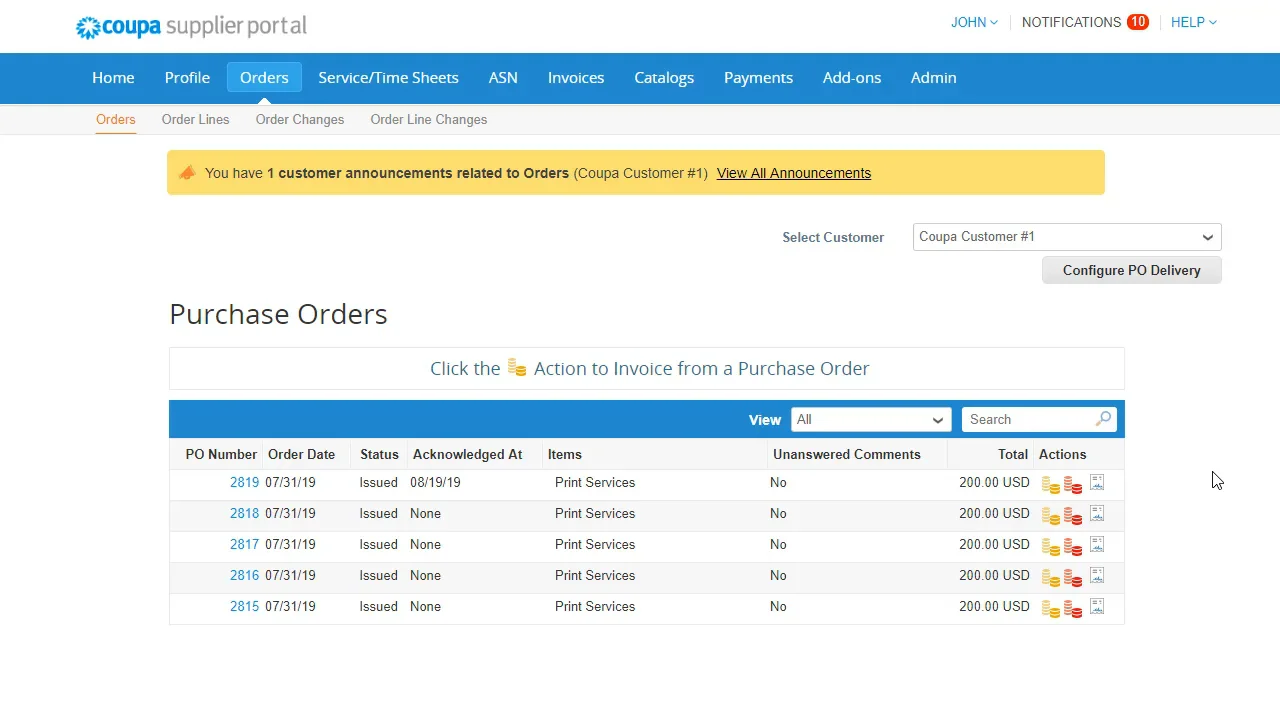Open document icon for PO 2815
This screenshot has width=1280, height=720.
[1097, 606]
